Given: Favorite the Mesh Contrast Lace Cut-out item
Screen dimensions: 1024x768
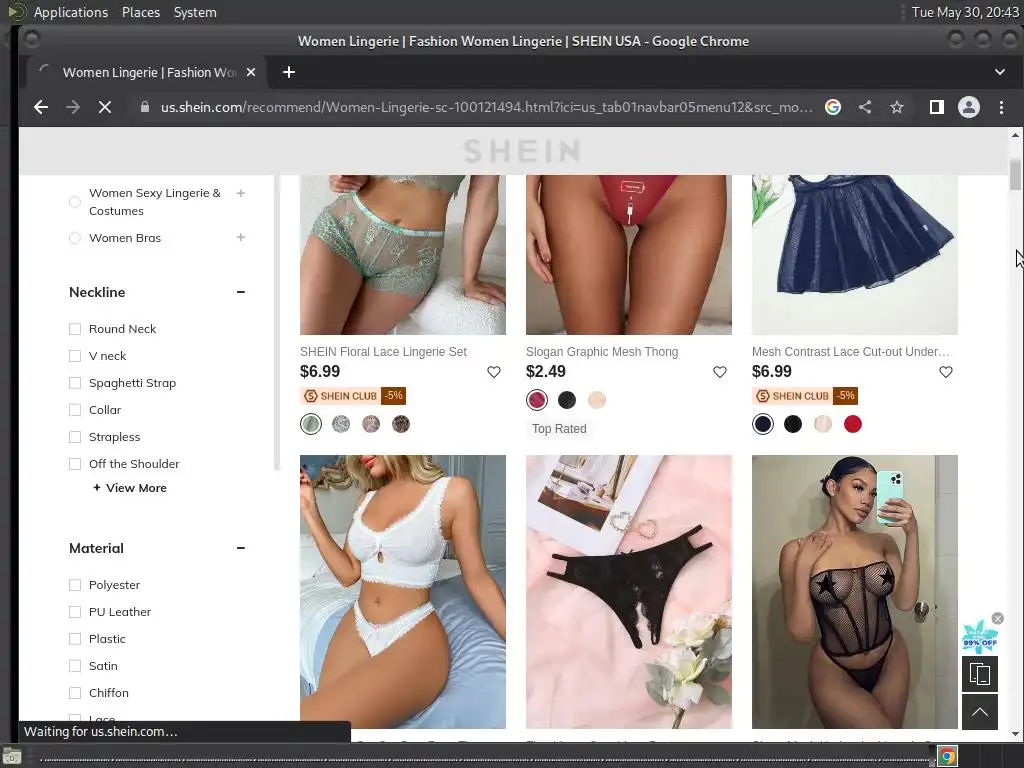Looking at the screenshot, I should (946, 372).
